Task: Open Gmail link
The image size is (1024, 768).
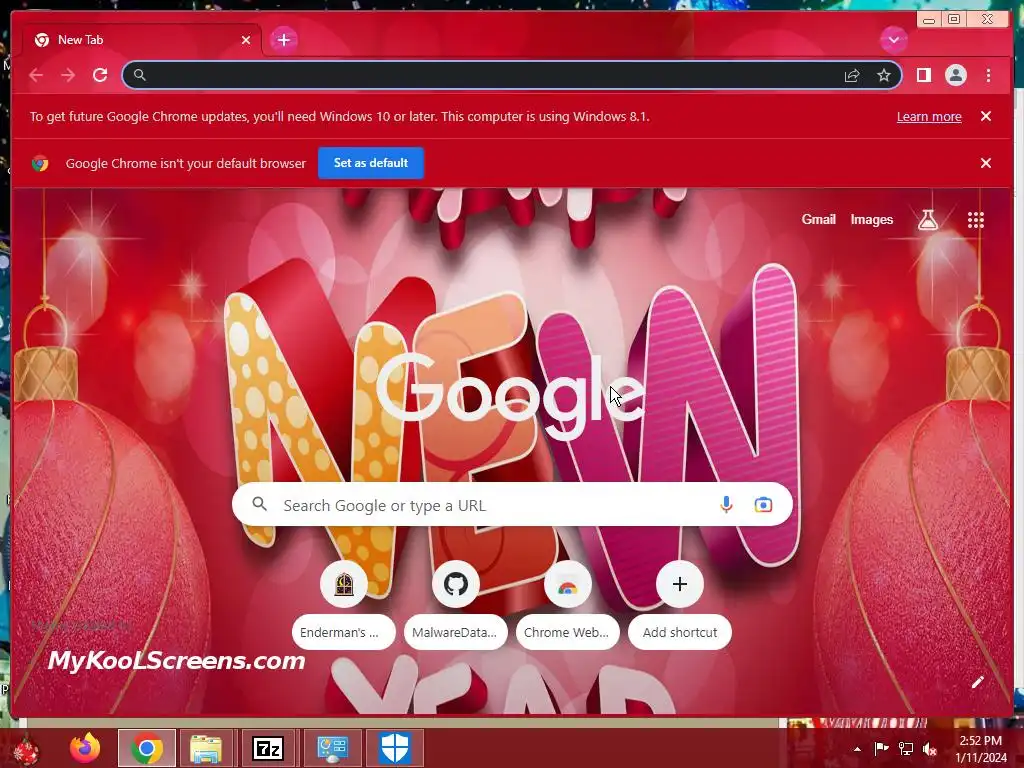Action: (818, 219)
